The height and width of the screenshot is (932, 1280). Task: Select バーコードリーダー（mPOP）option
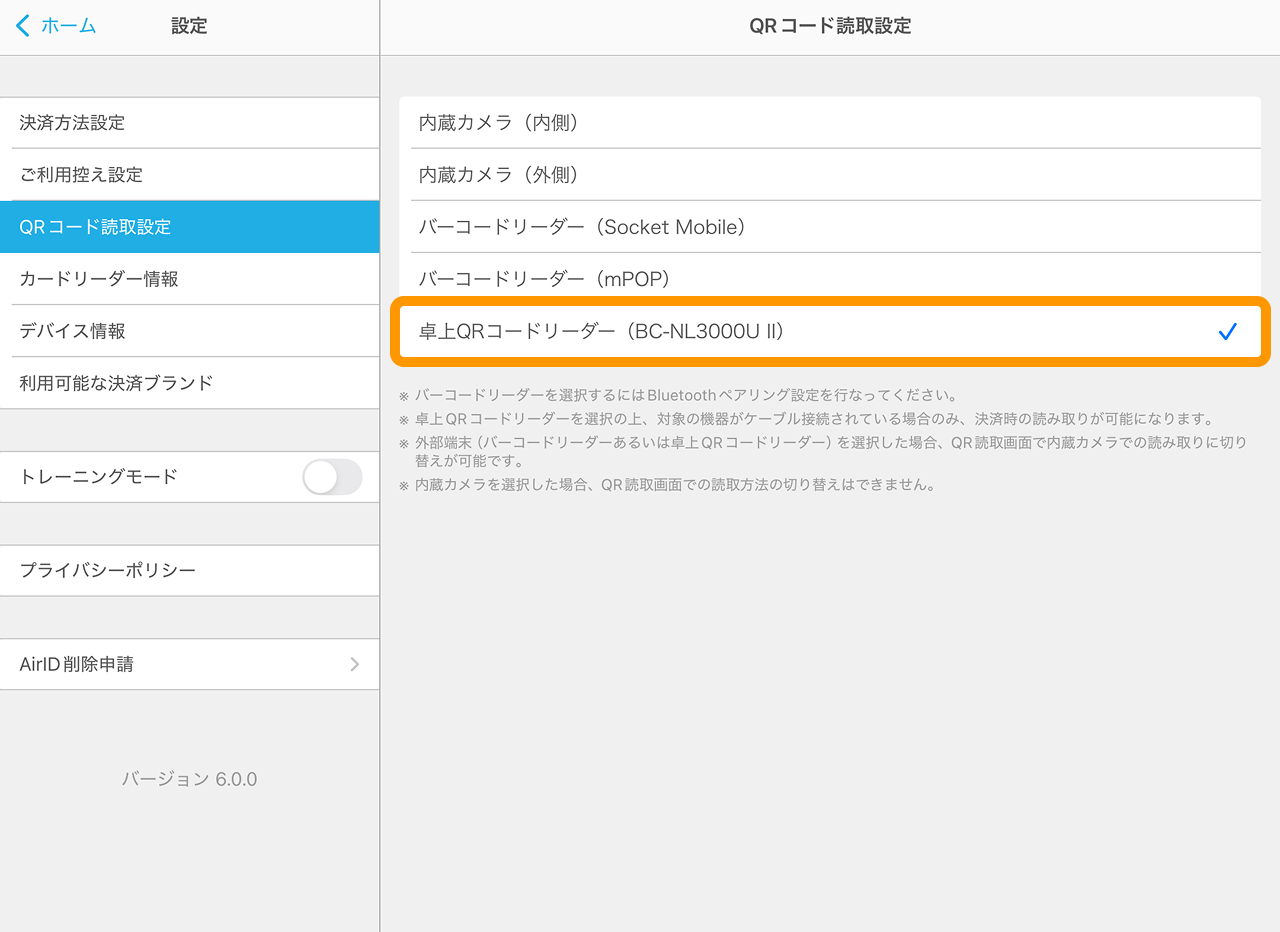tap(830, 279)
